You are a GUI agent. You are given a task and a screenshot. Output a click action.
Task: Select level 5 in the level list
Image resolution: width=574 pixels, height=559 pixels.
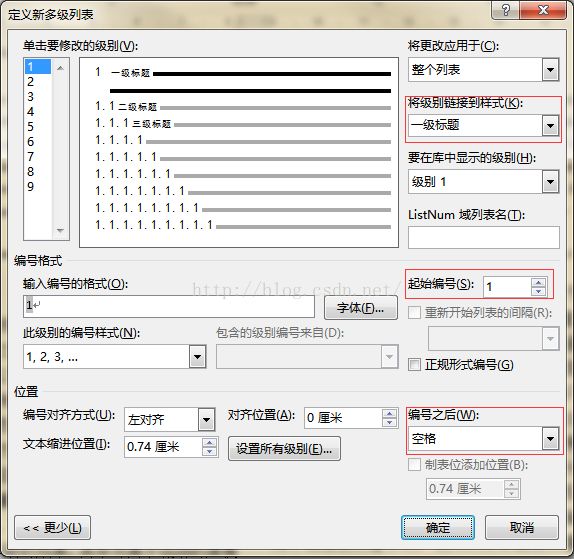tap(37, 127)
